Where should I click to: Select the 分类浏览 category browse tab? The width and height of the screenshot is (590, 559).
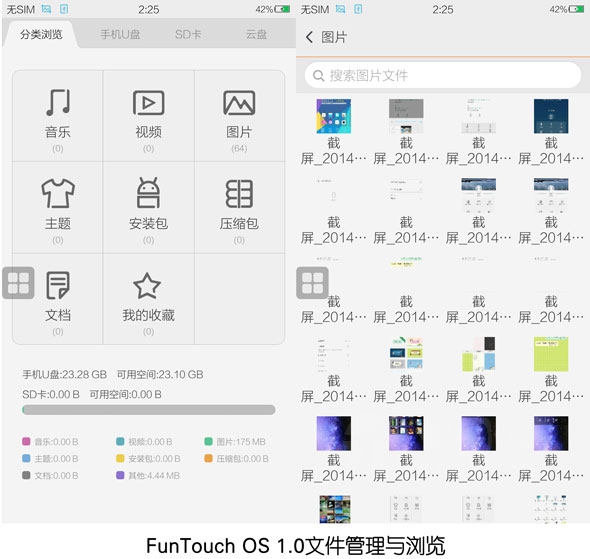tap(41, 35)
